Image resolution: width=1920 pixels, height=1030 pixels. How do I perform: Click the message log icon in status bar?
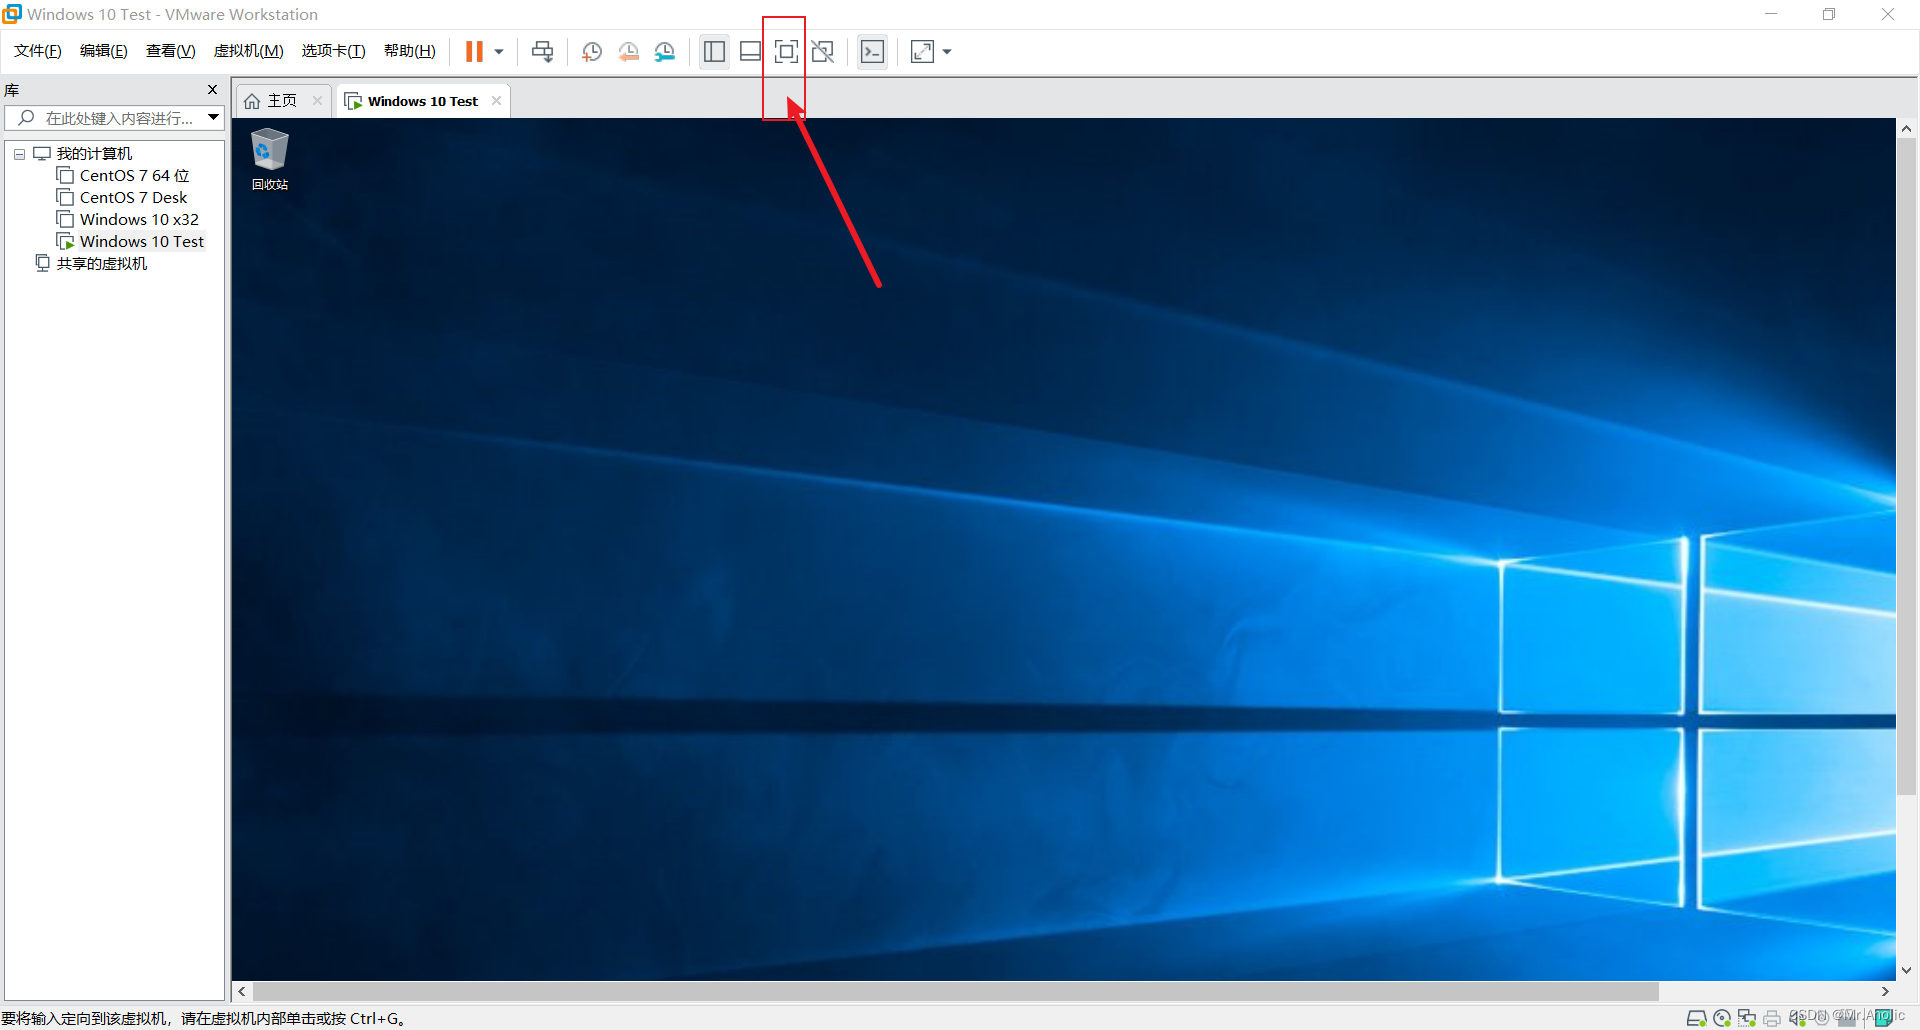(x=1884, y=1018)
